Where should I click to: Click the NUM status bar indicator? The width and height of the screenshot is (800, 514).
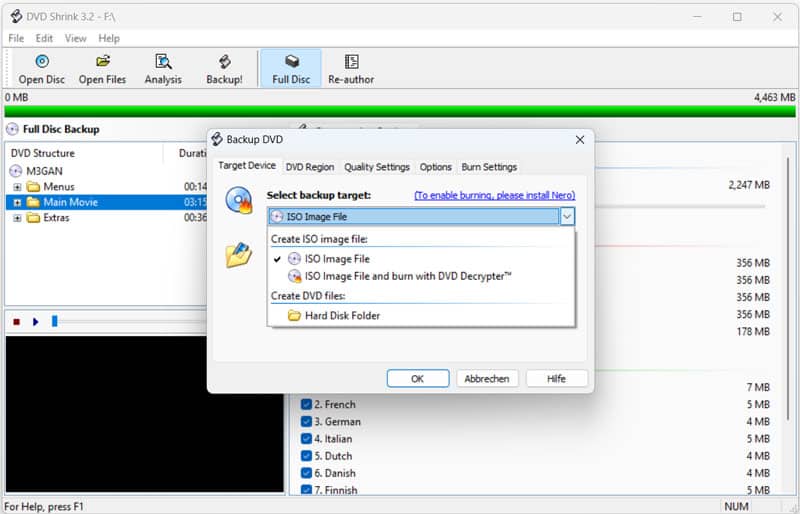(x=736, y=506)
